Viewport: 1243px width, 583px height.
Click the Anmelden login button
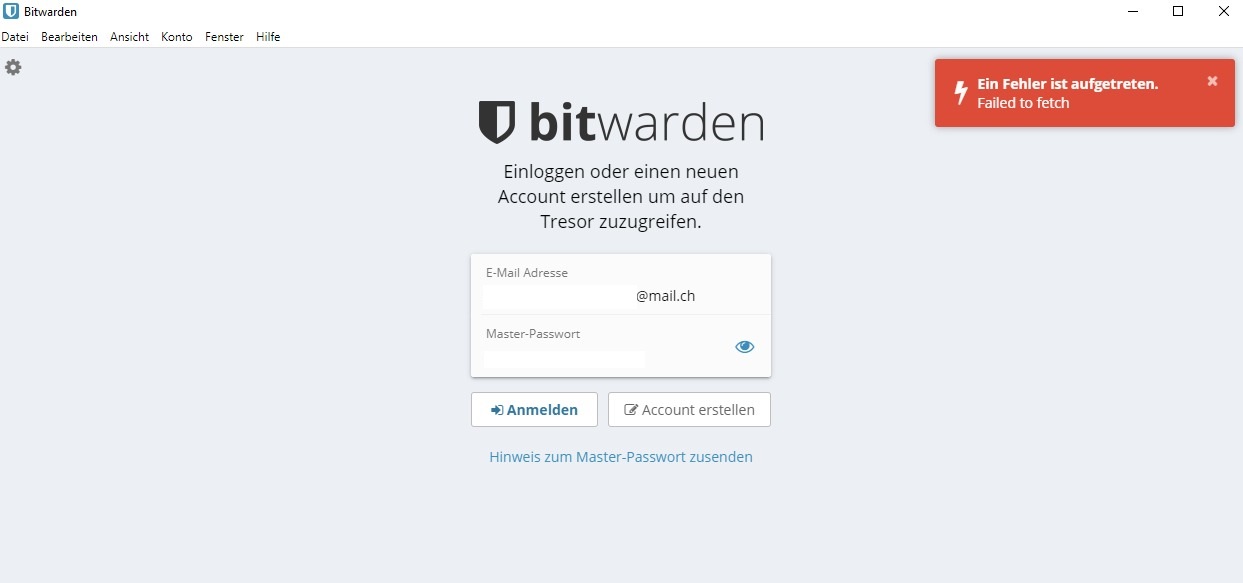[534, 410]
